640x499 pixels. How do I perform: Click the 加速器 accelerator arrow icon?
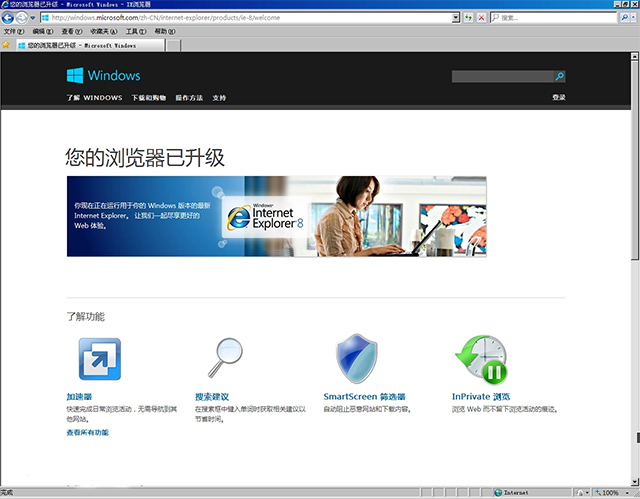tap(99, 359)
